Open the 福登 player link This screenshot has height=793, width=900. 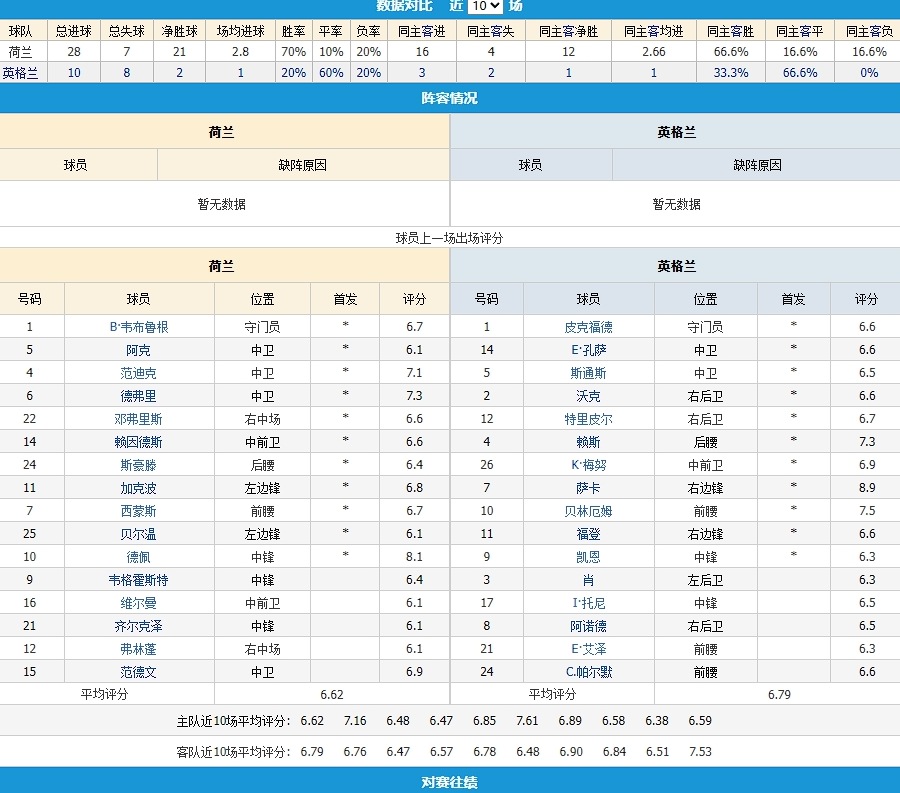[x=588, y=534]
